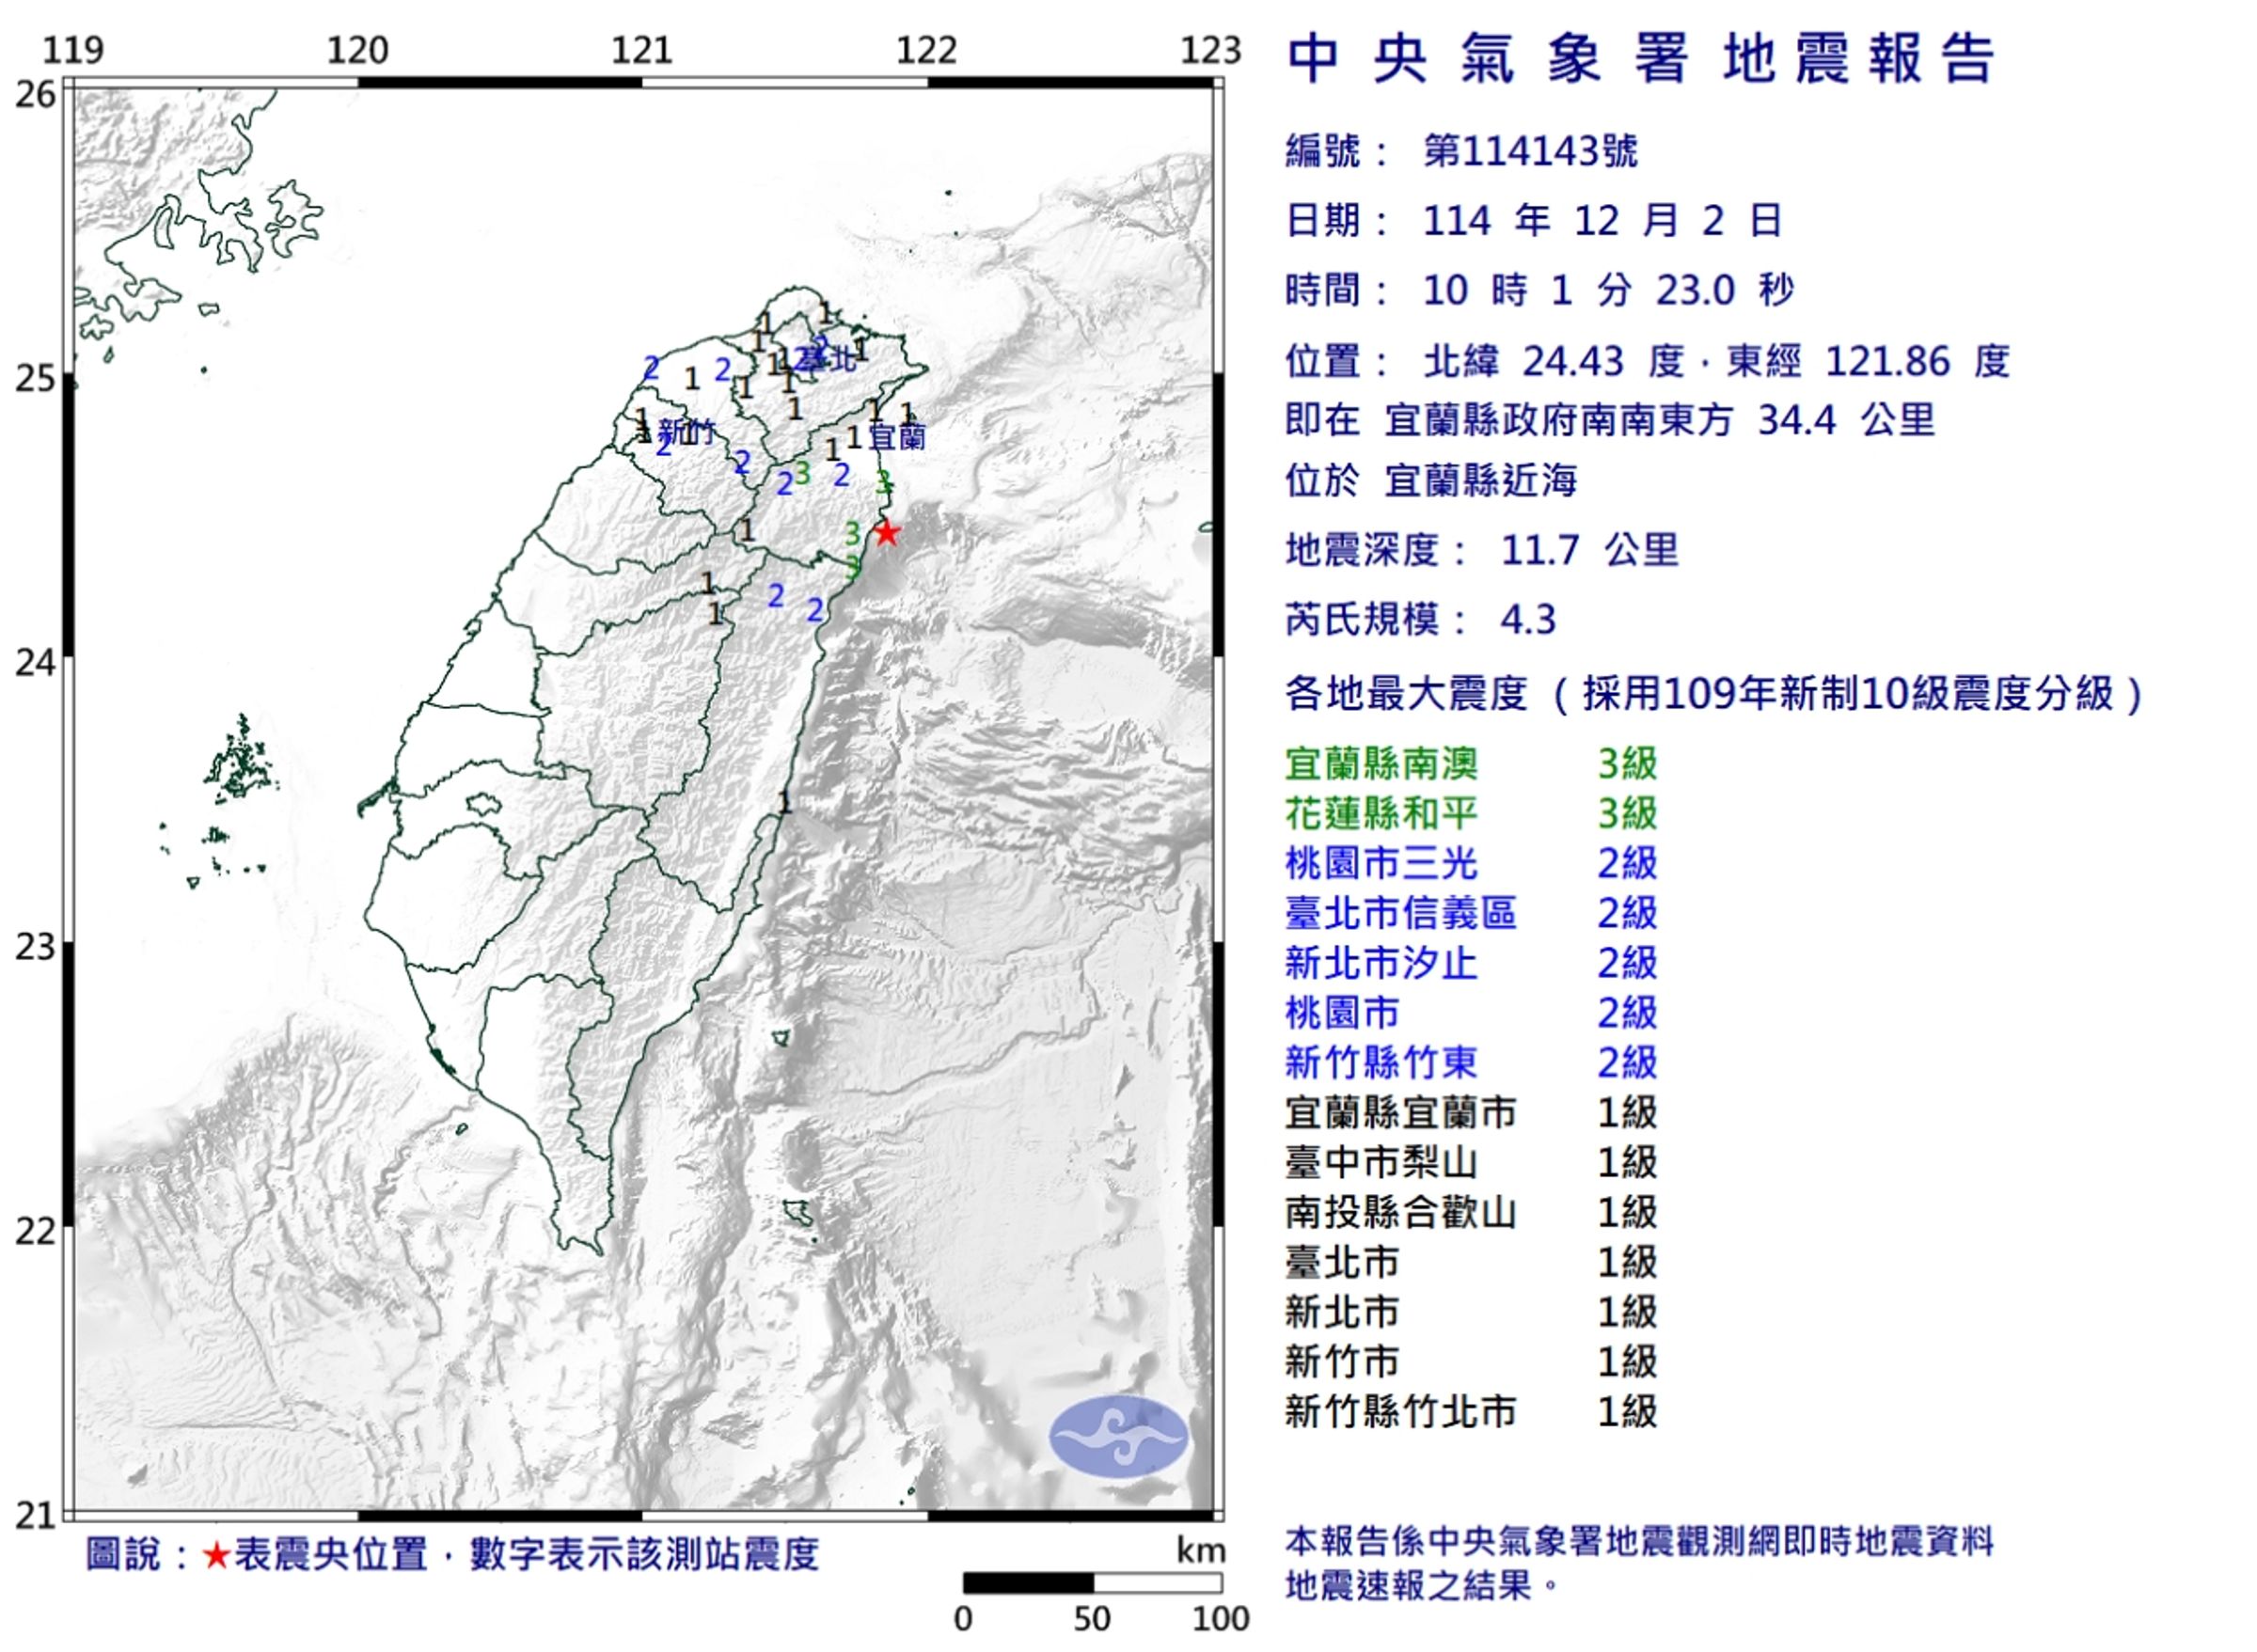Click the green row 花蓮縣和平 3級
2257x1652 pixels.
coord(1471,814)
